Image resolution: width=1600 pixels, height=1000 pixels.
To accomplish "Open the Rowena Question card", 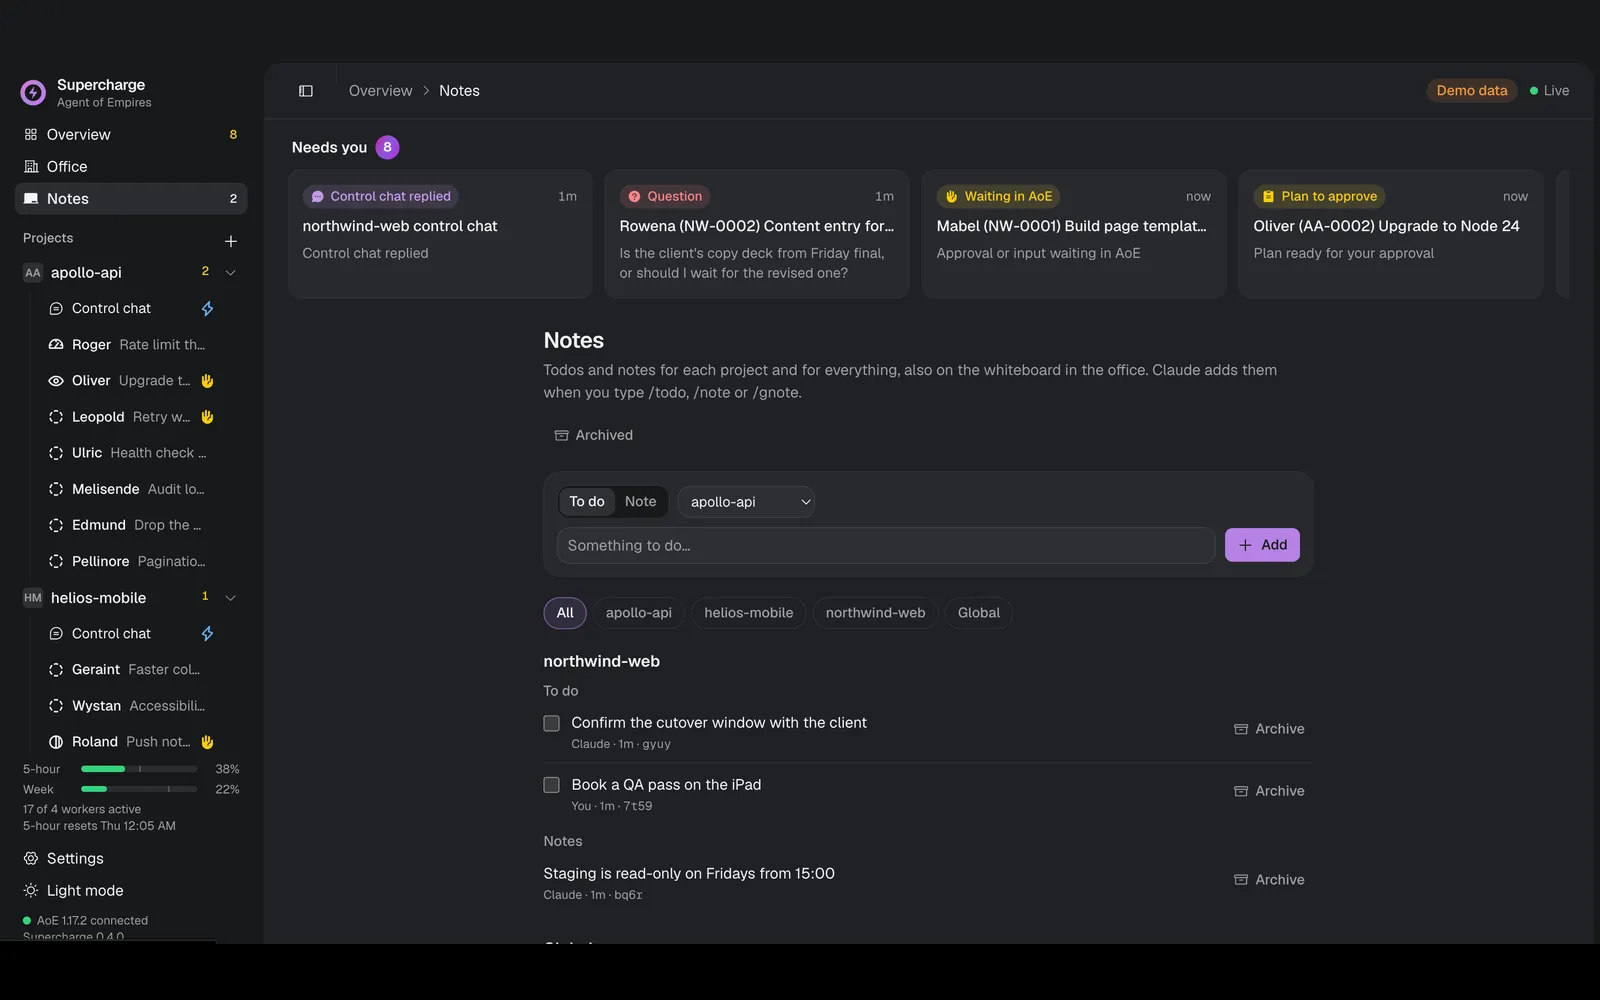I will point(757,234).
